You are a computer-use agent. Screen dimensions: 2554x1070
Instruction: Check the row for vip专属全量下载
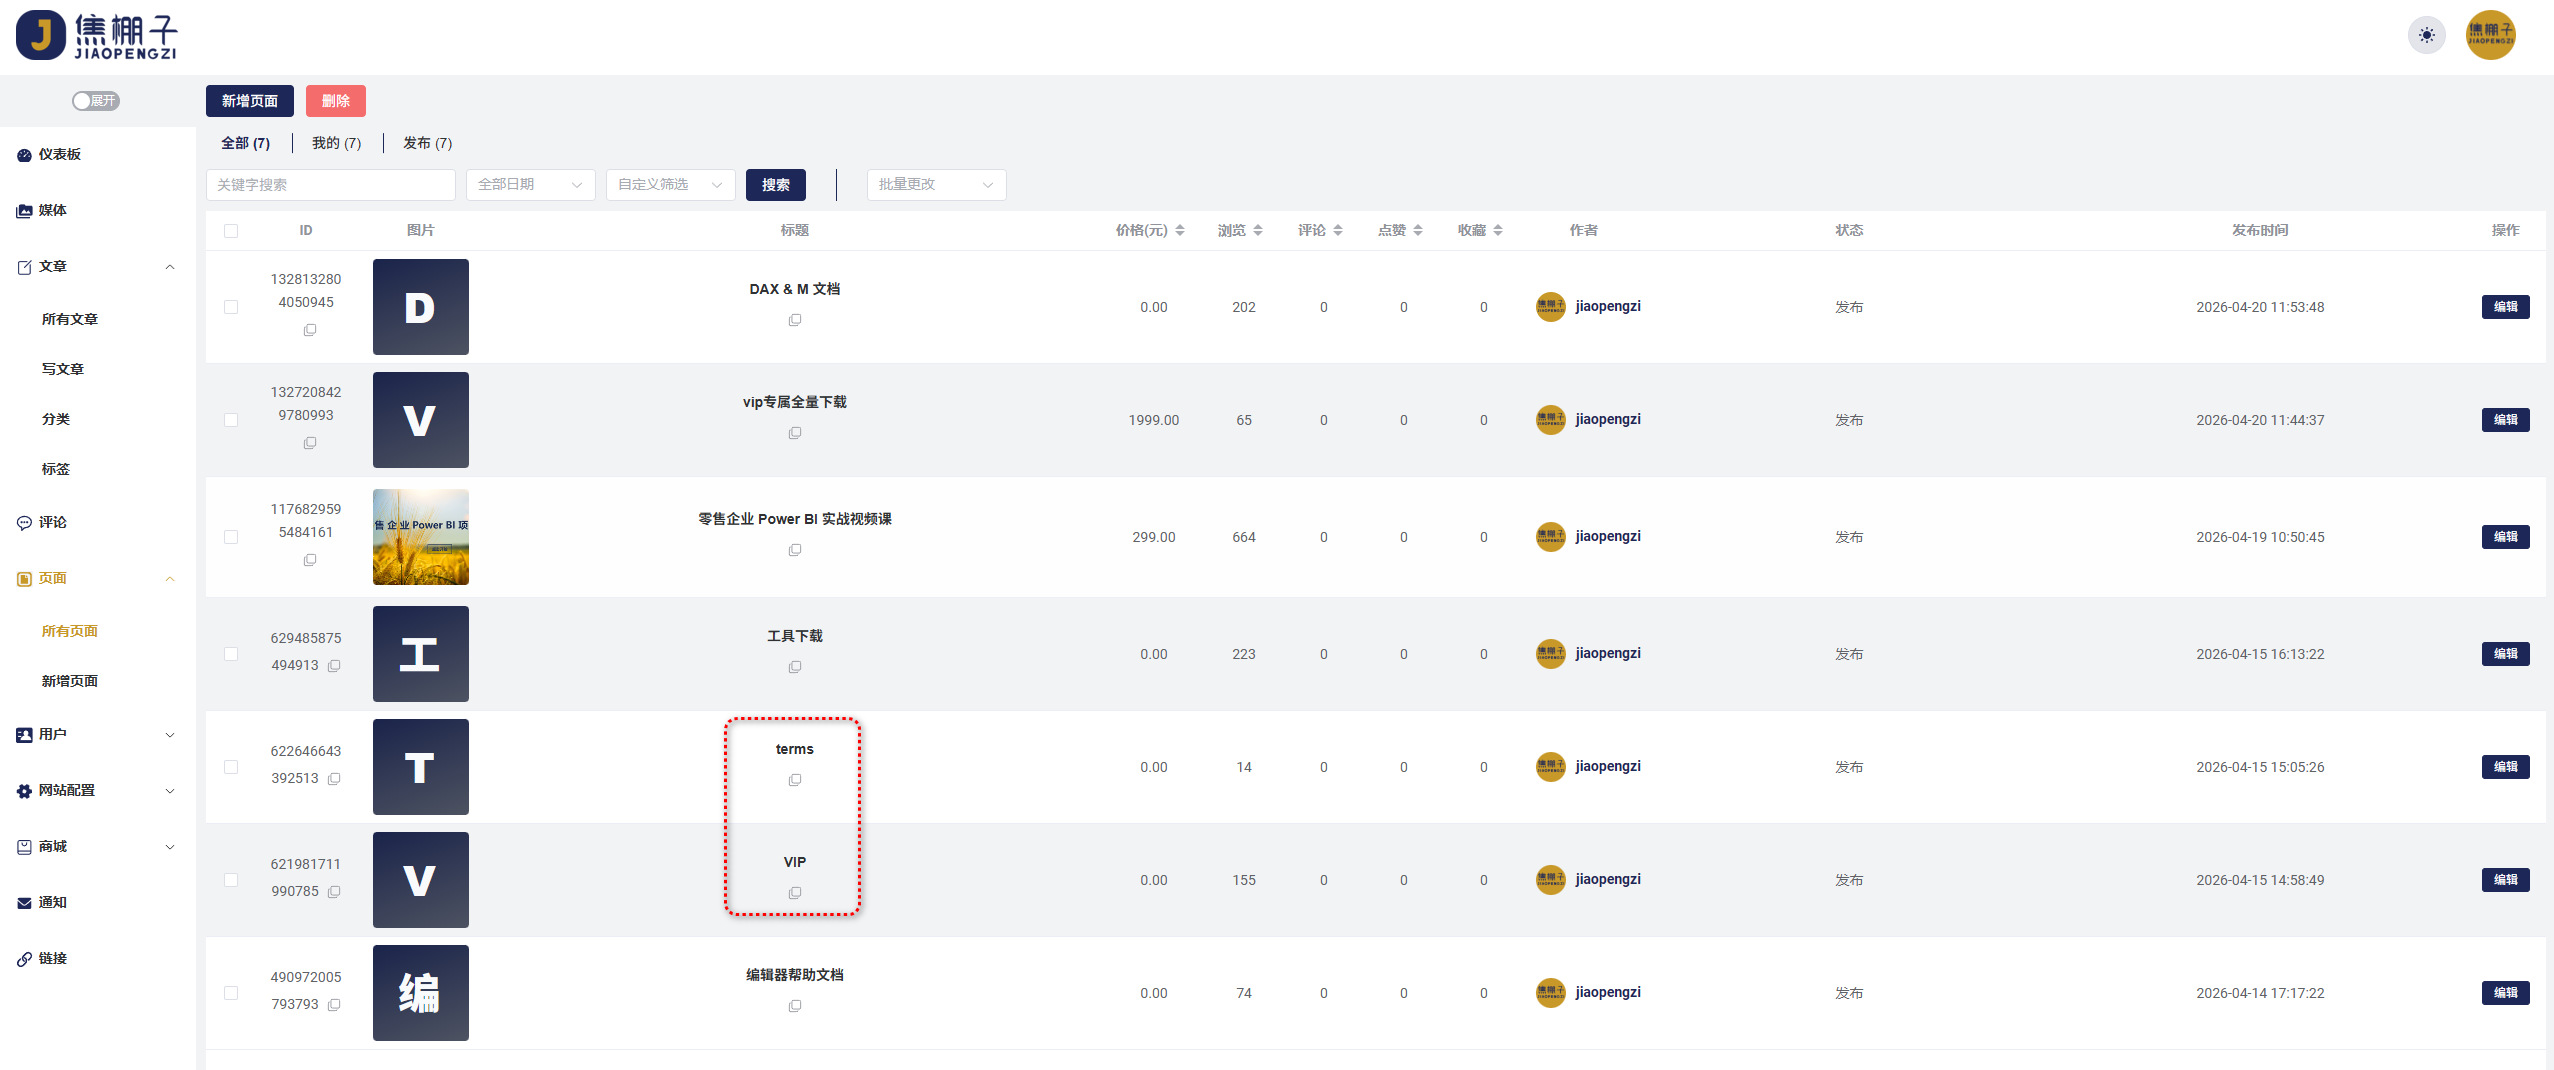[x=231, y=420]
